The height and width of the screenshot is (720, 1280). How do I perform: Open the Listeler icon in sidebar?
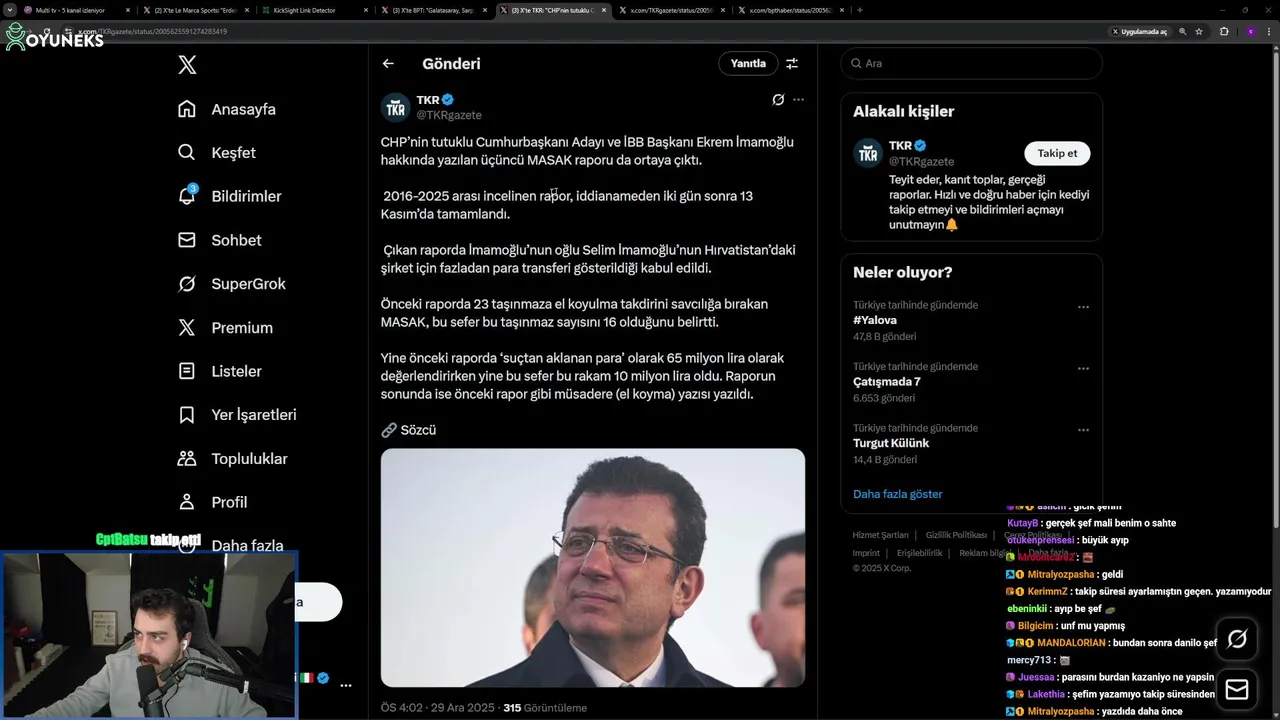pyautogui.click(x=187, y=371)
